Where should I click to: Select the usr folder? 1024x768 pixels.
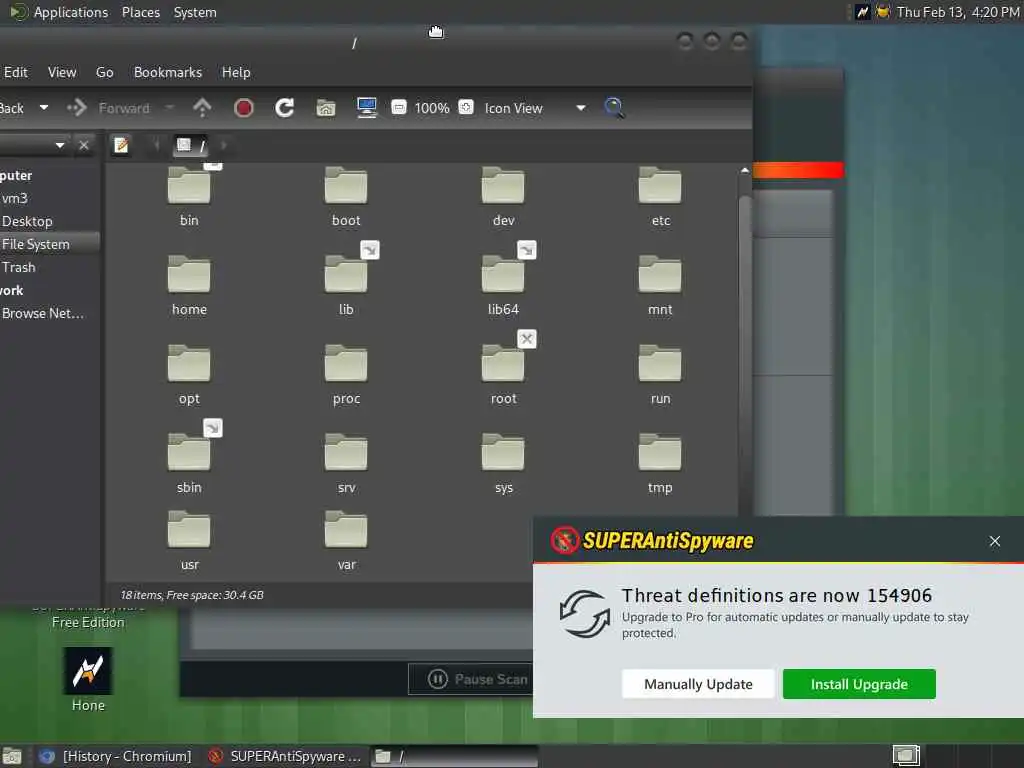pos(189,539)
